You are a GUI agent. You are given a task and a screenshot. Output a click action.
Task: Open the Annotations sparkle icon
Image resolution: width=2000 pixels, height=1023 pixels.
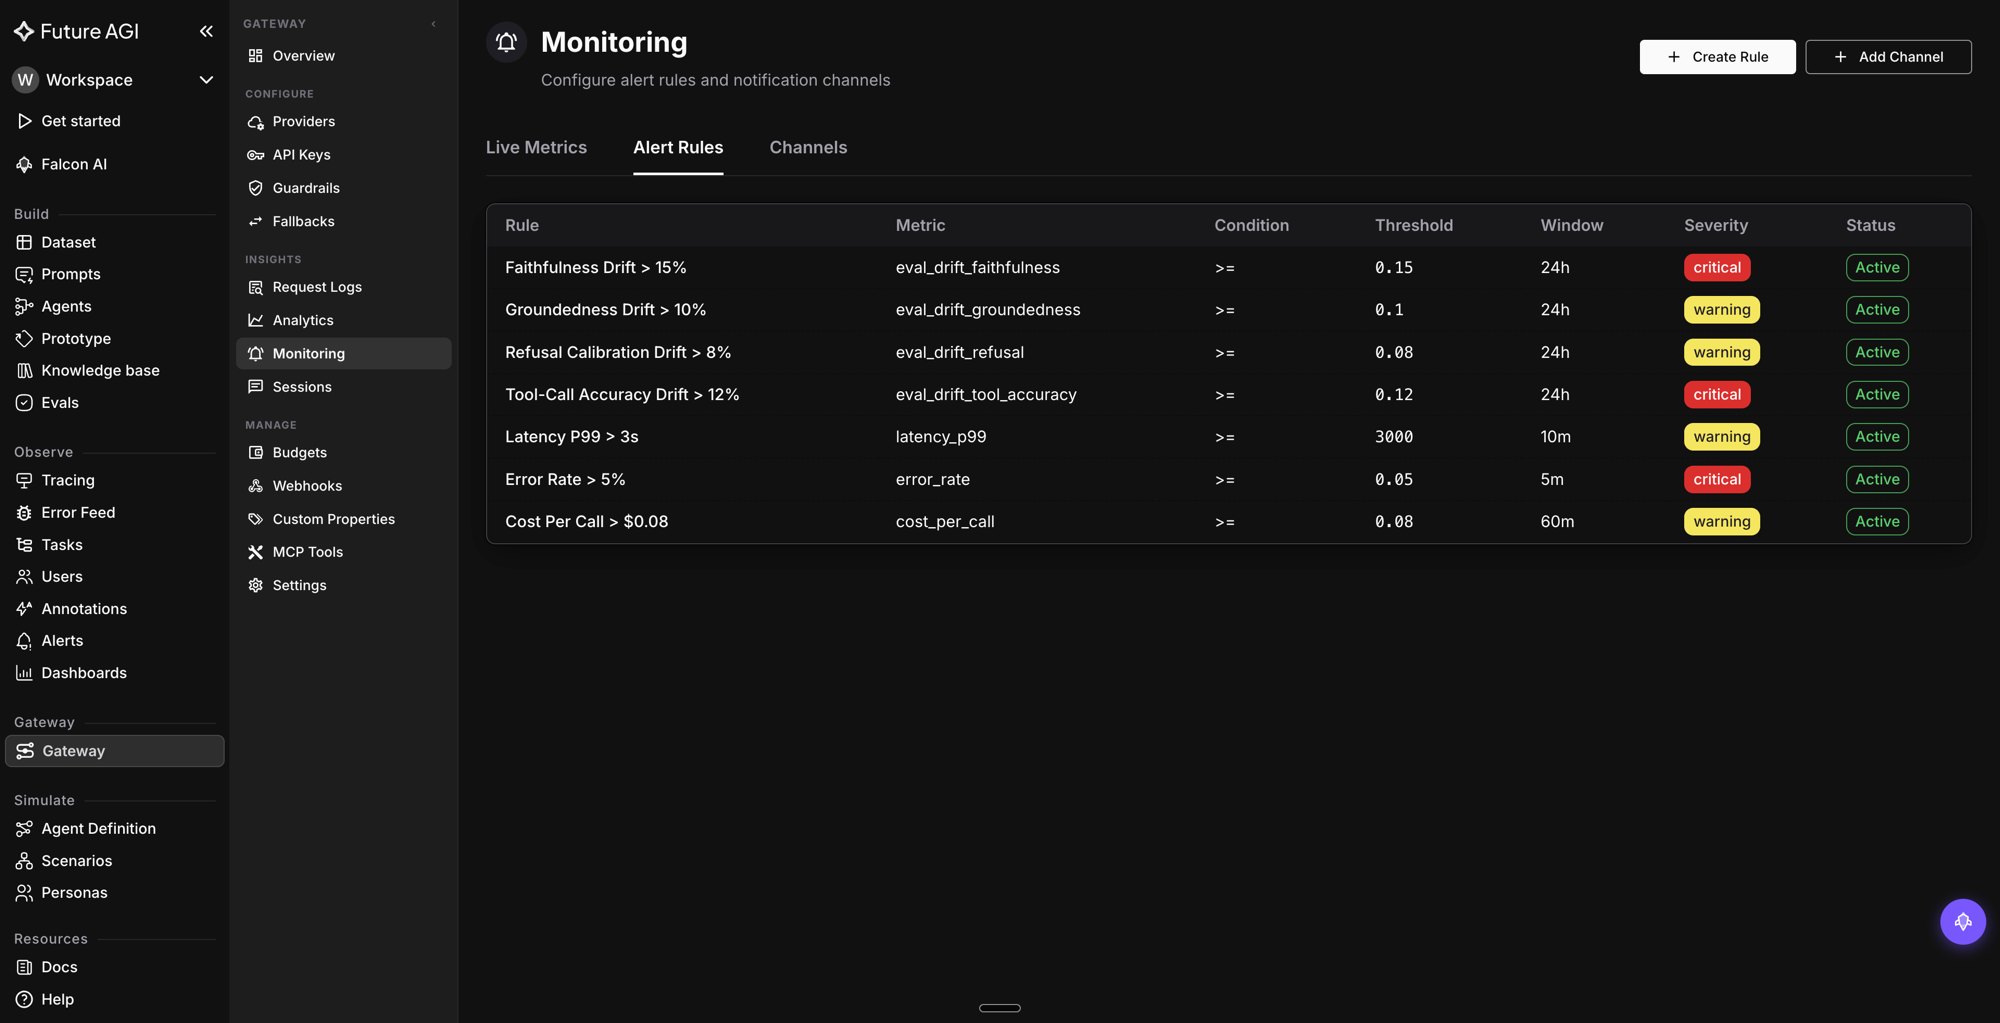24,608
